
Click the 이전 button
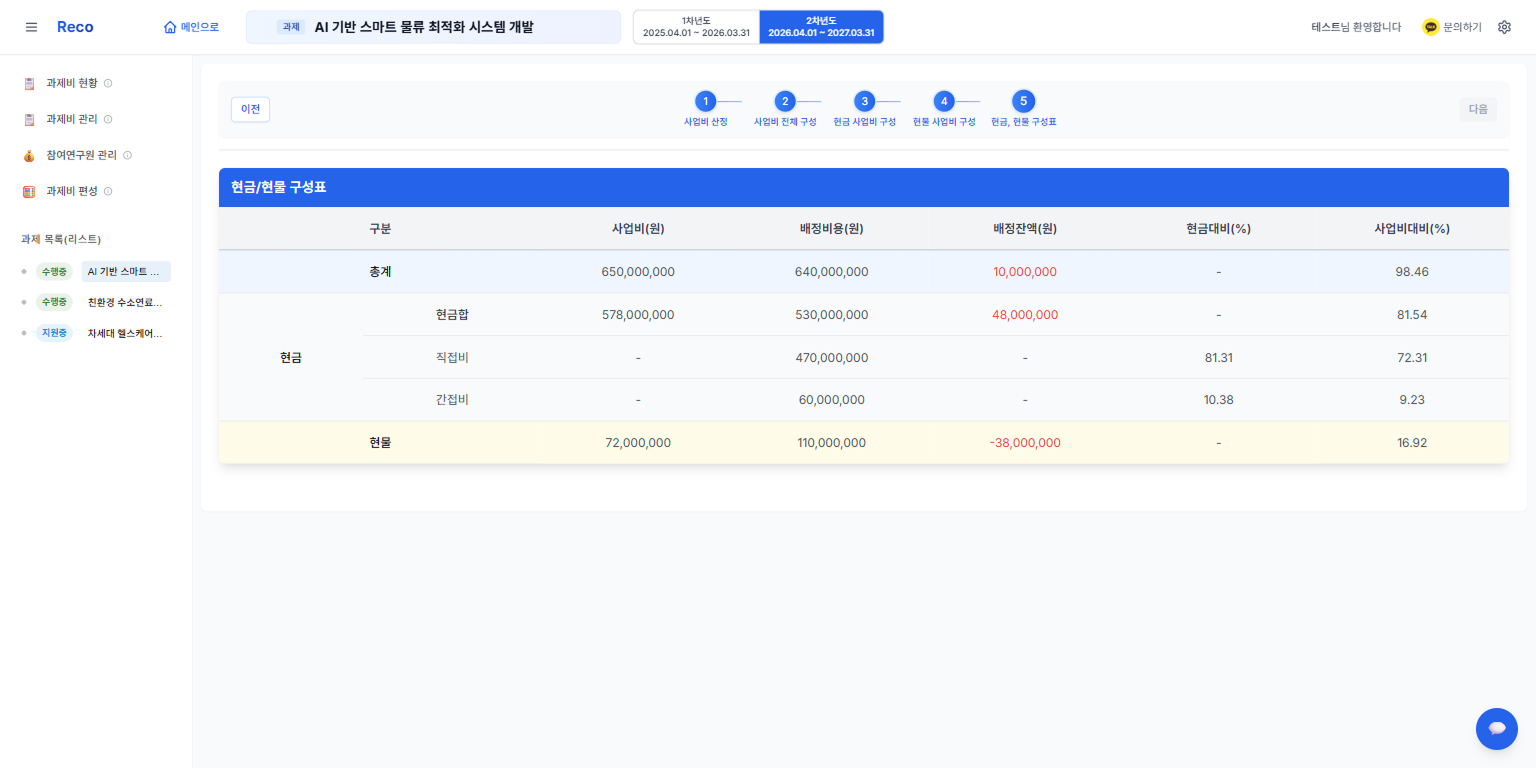click(250, 109)
